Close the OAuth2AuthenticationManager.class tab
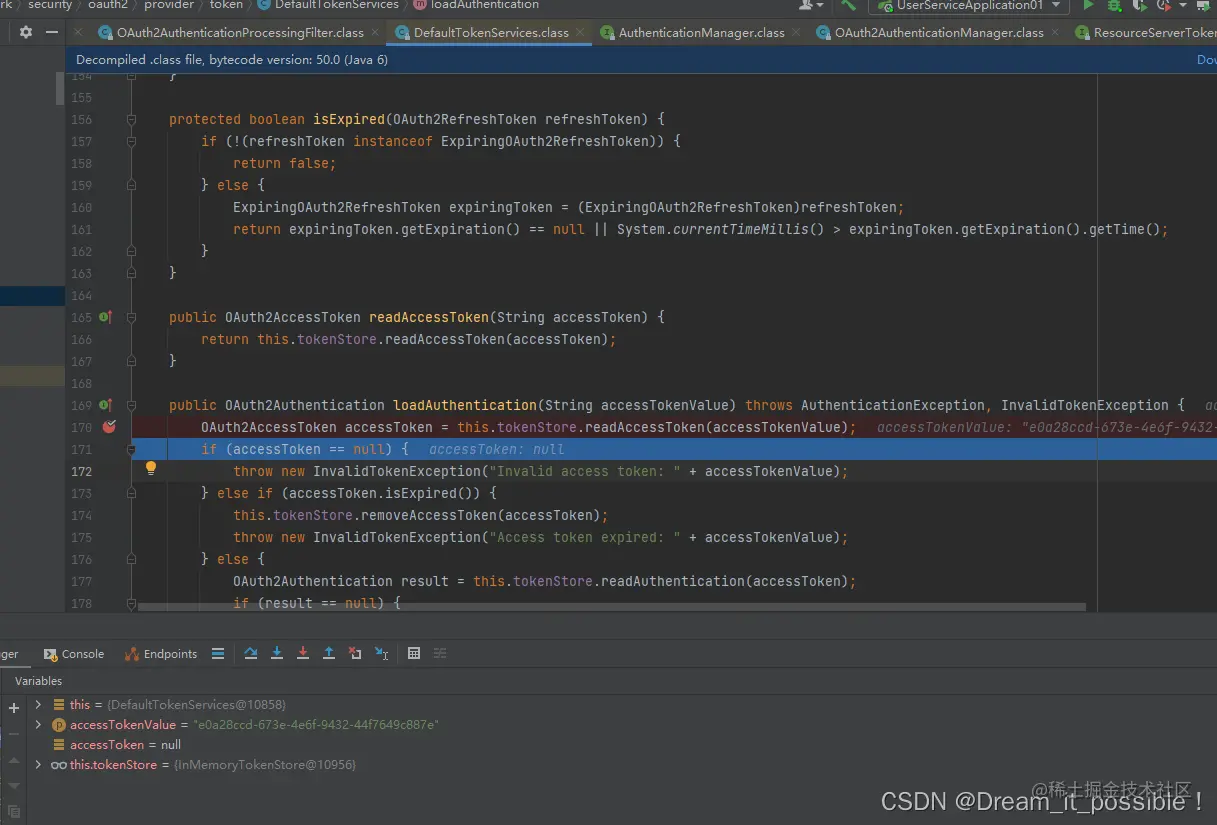This screenshot has width=1217, height=825. [x=1054, y=32]
